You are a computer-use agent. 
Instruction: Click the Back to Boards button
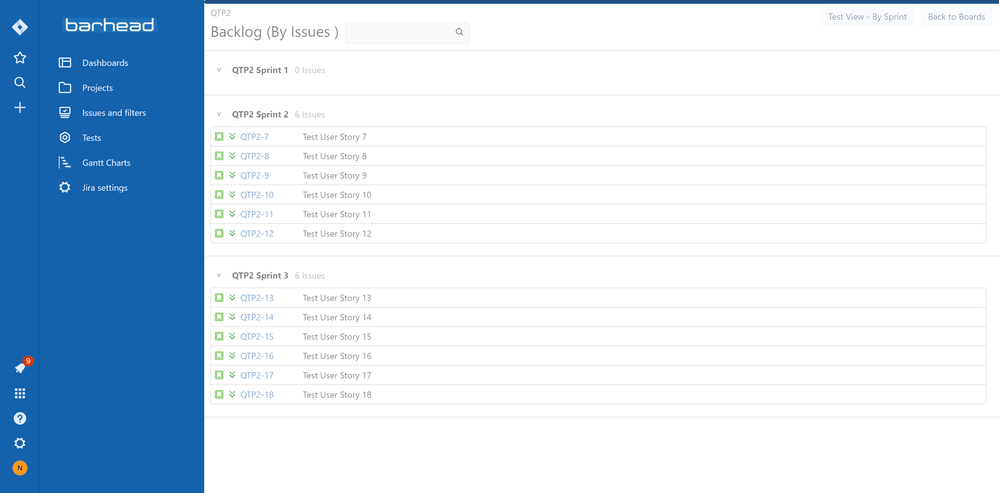956,17
